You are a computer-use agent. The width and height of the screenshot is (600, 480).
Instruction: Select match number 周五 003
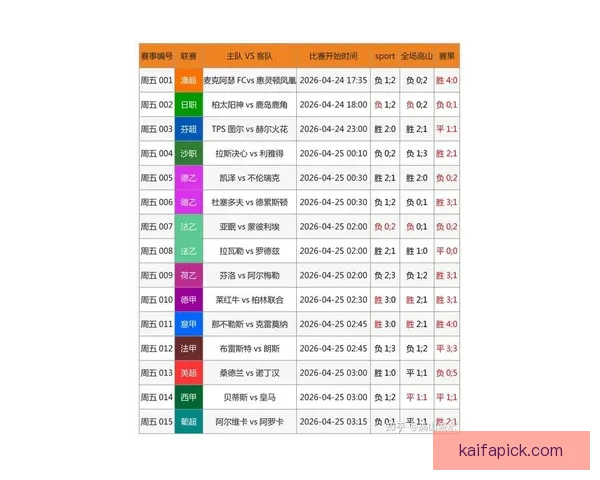point(157,129)
